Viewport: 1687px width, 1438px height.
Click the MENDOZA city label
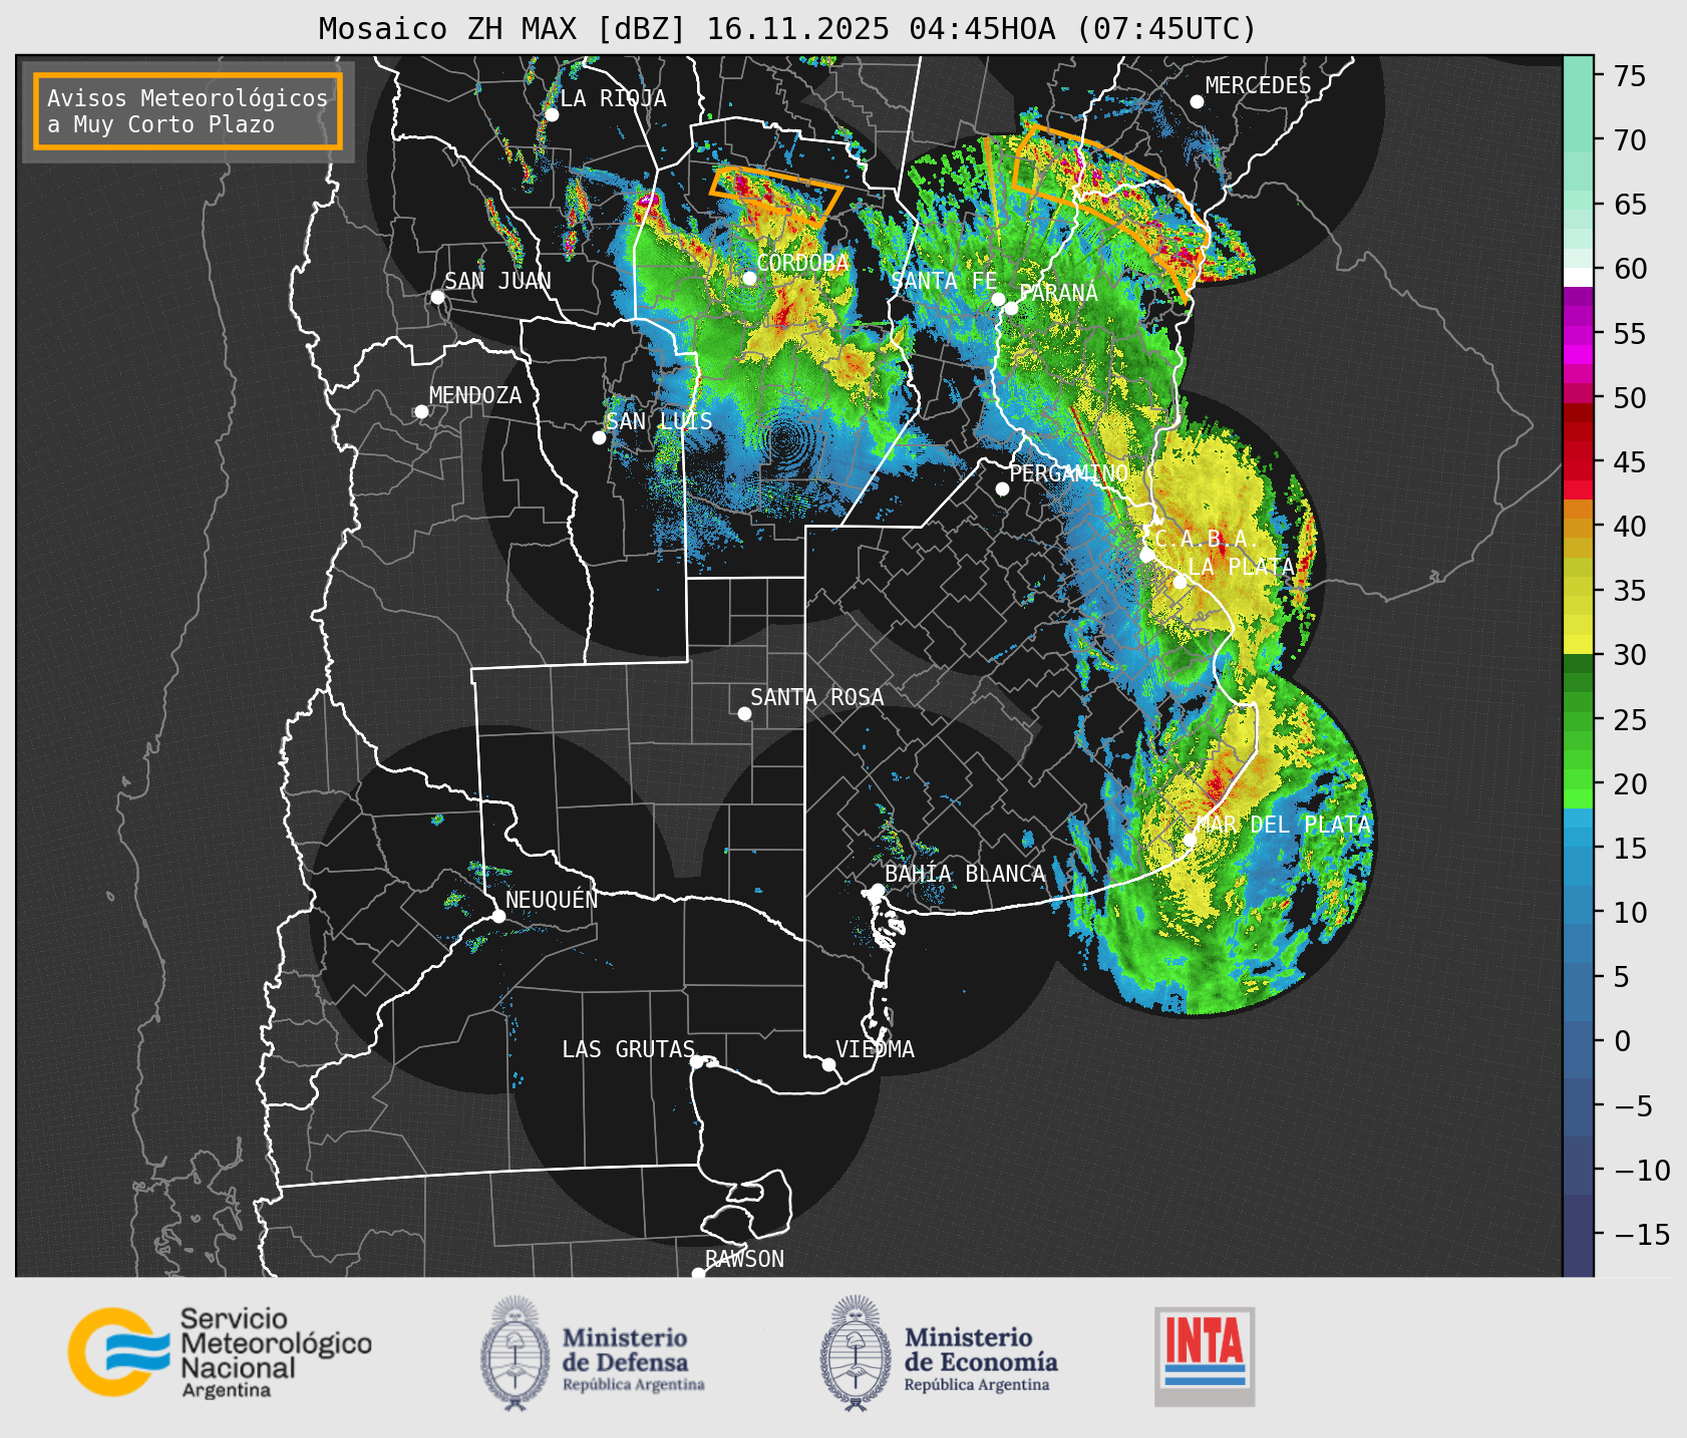point(476,395)
